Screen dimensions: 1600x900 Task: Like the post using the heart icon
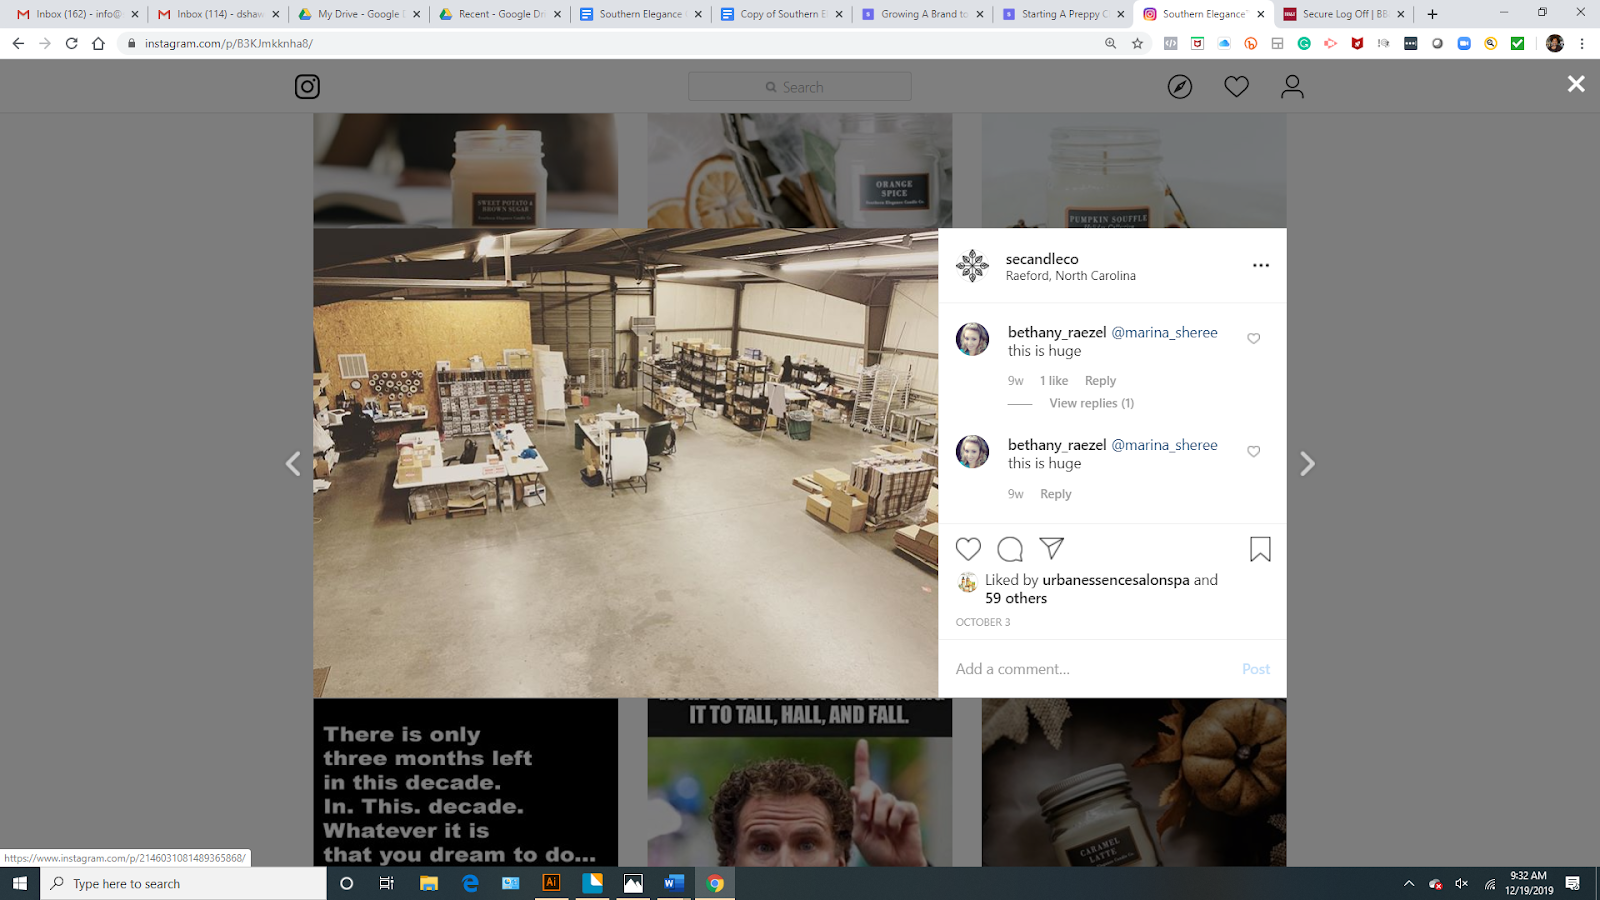(x=967, y=549)
